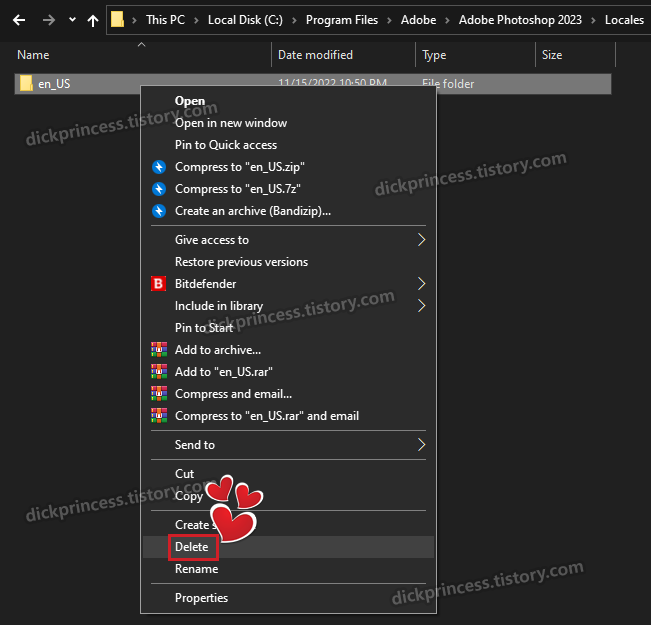
Task: Expand chevron after This PC
Action: coord(196,20)
